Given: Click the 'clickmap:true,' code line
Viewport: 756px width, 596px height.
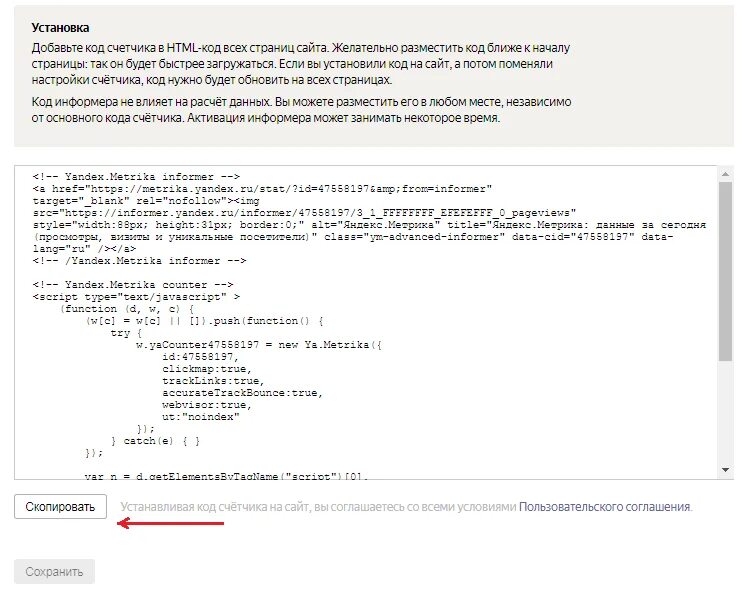Looking at the screenshot, I should coord(207,369).
